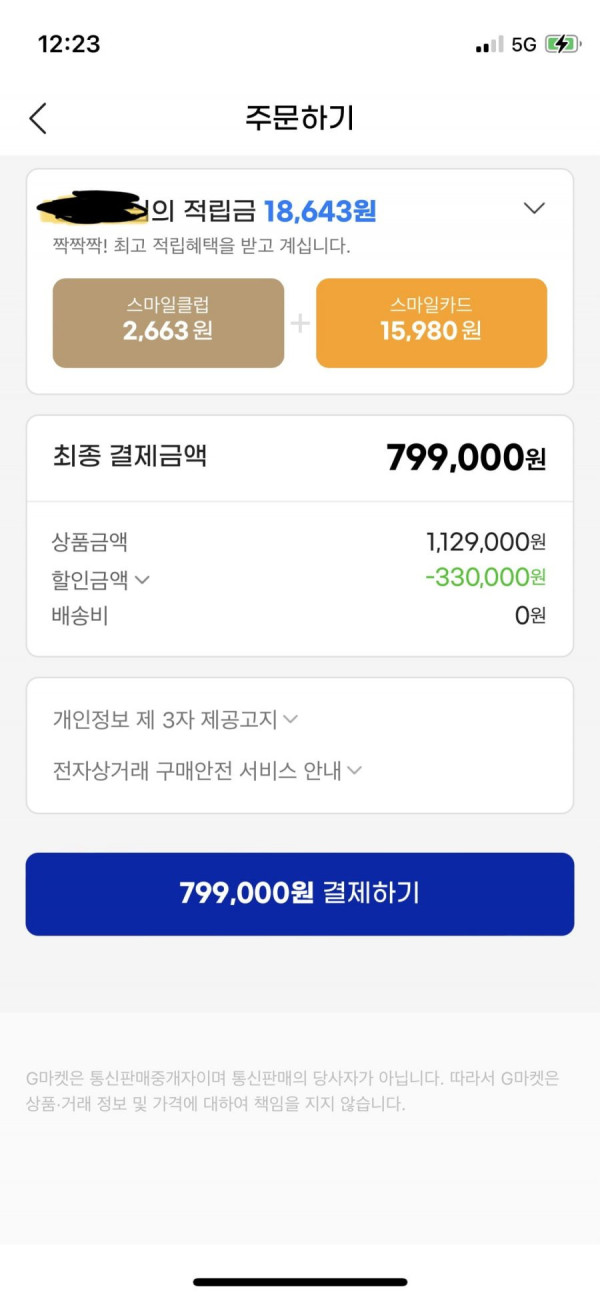This screenshot has width=600, height=1299.
Task: Tap the 상품금액 1,129,000원 row
Action: [300, 542]
